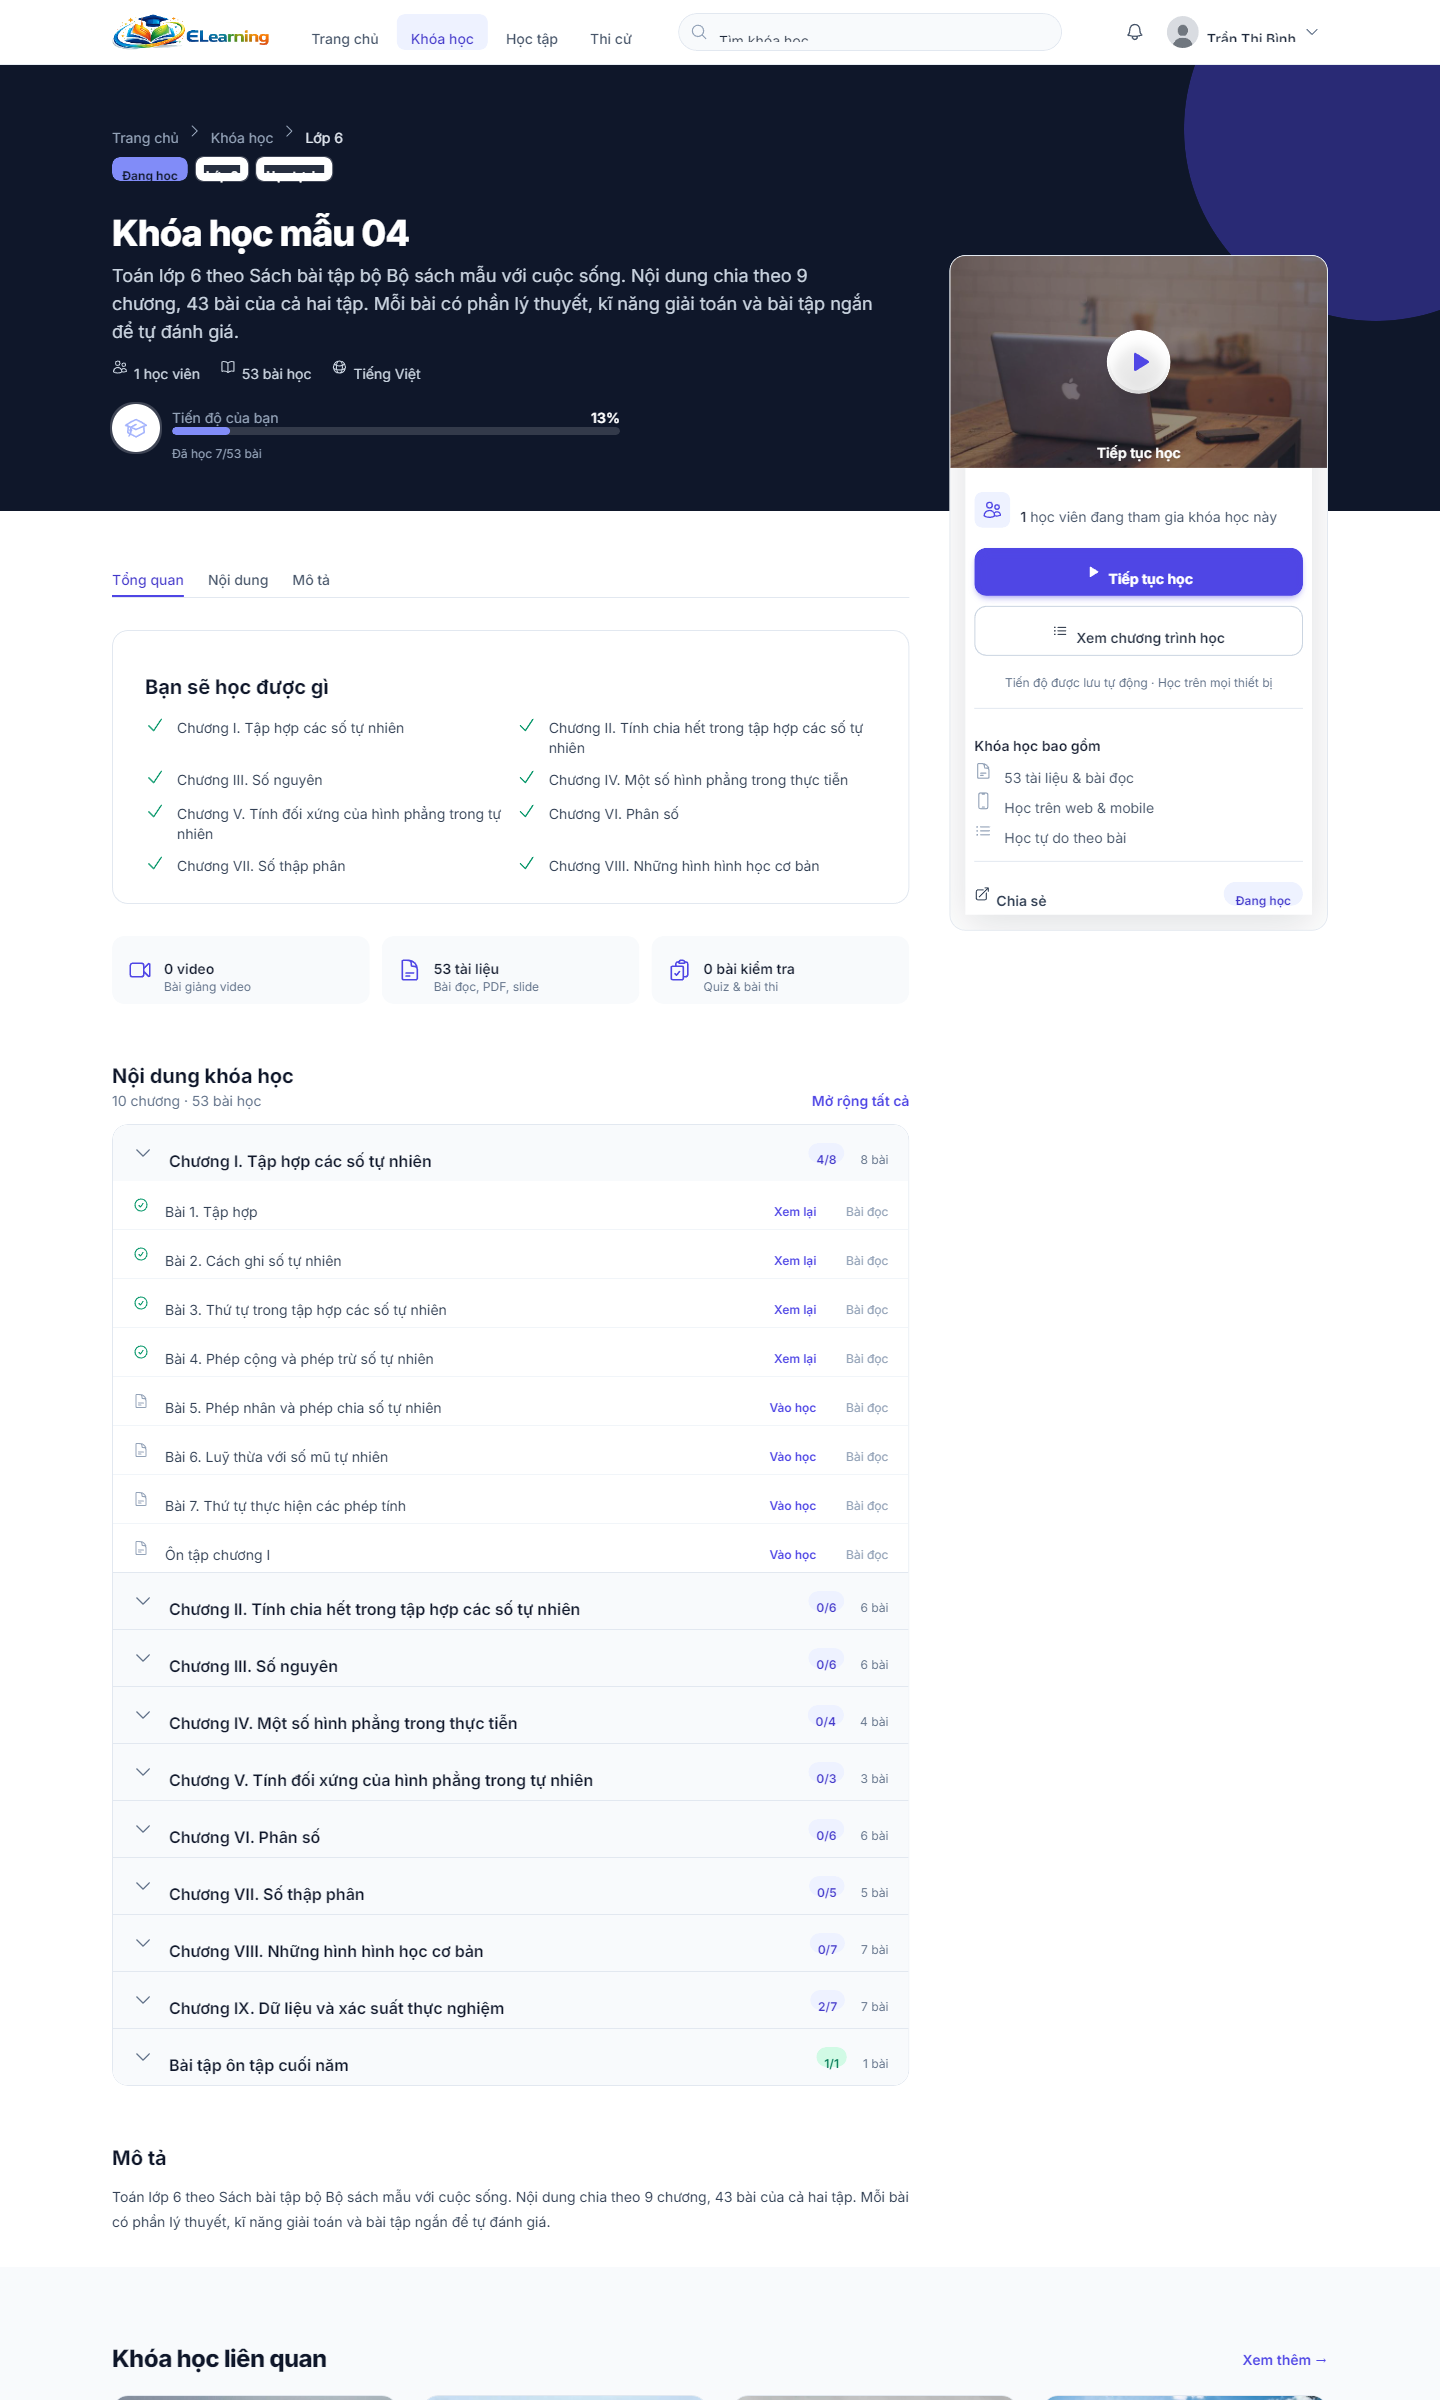Click Khóa học breadcrumb link
This screenshot has width=1440, height=2400.
coord(242,138)
